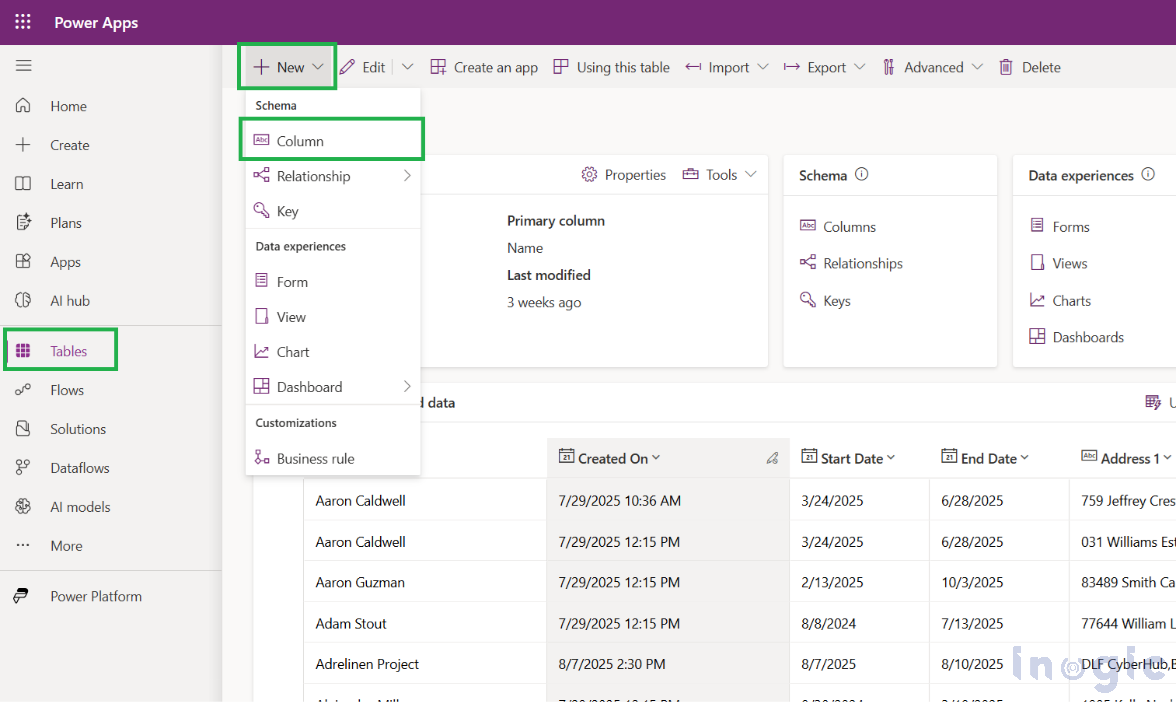Click the pin icon beside Created On
Image resolution: width=1176 pixels, height=704 pixels.
(772, 458)
